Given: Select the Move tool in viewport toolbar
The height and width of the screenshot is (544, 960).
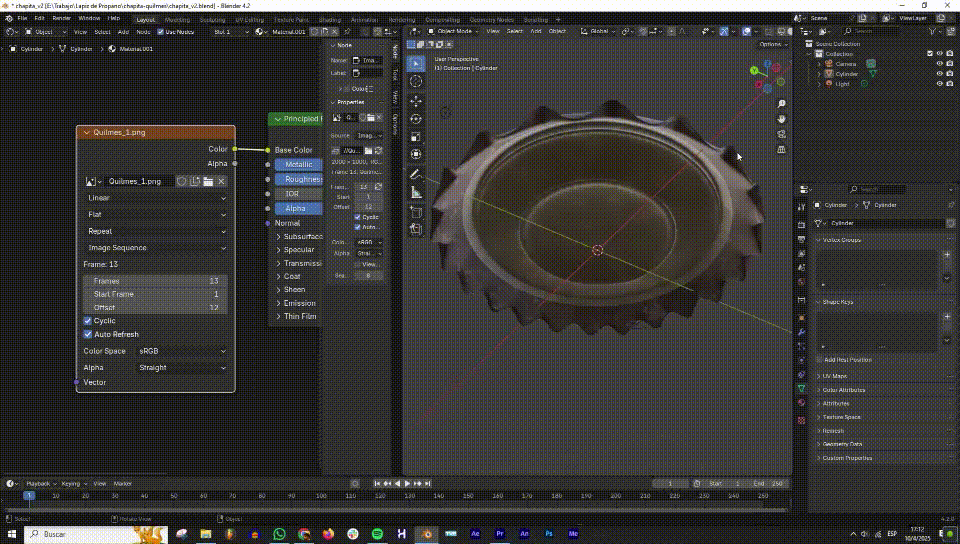Looking at the screenshot, I should (416, 100).
